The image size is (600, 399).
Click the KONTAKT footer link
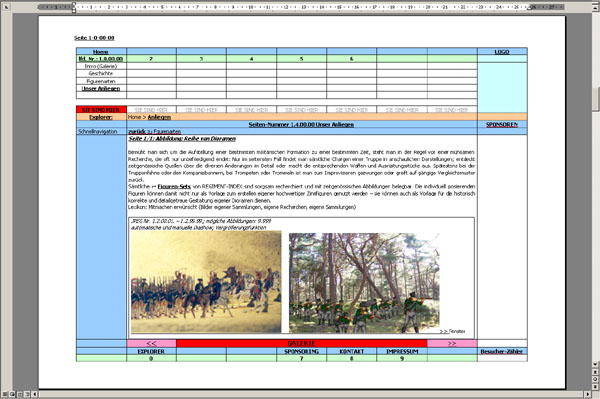coord(351,351)
